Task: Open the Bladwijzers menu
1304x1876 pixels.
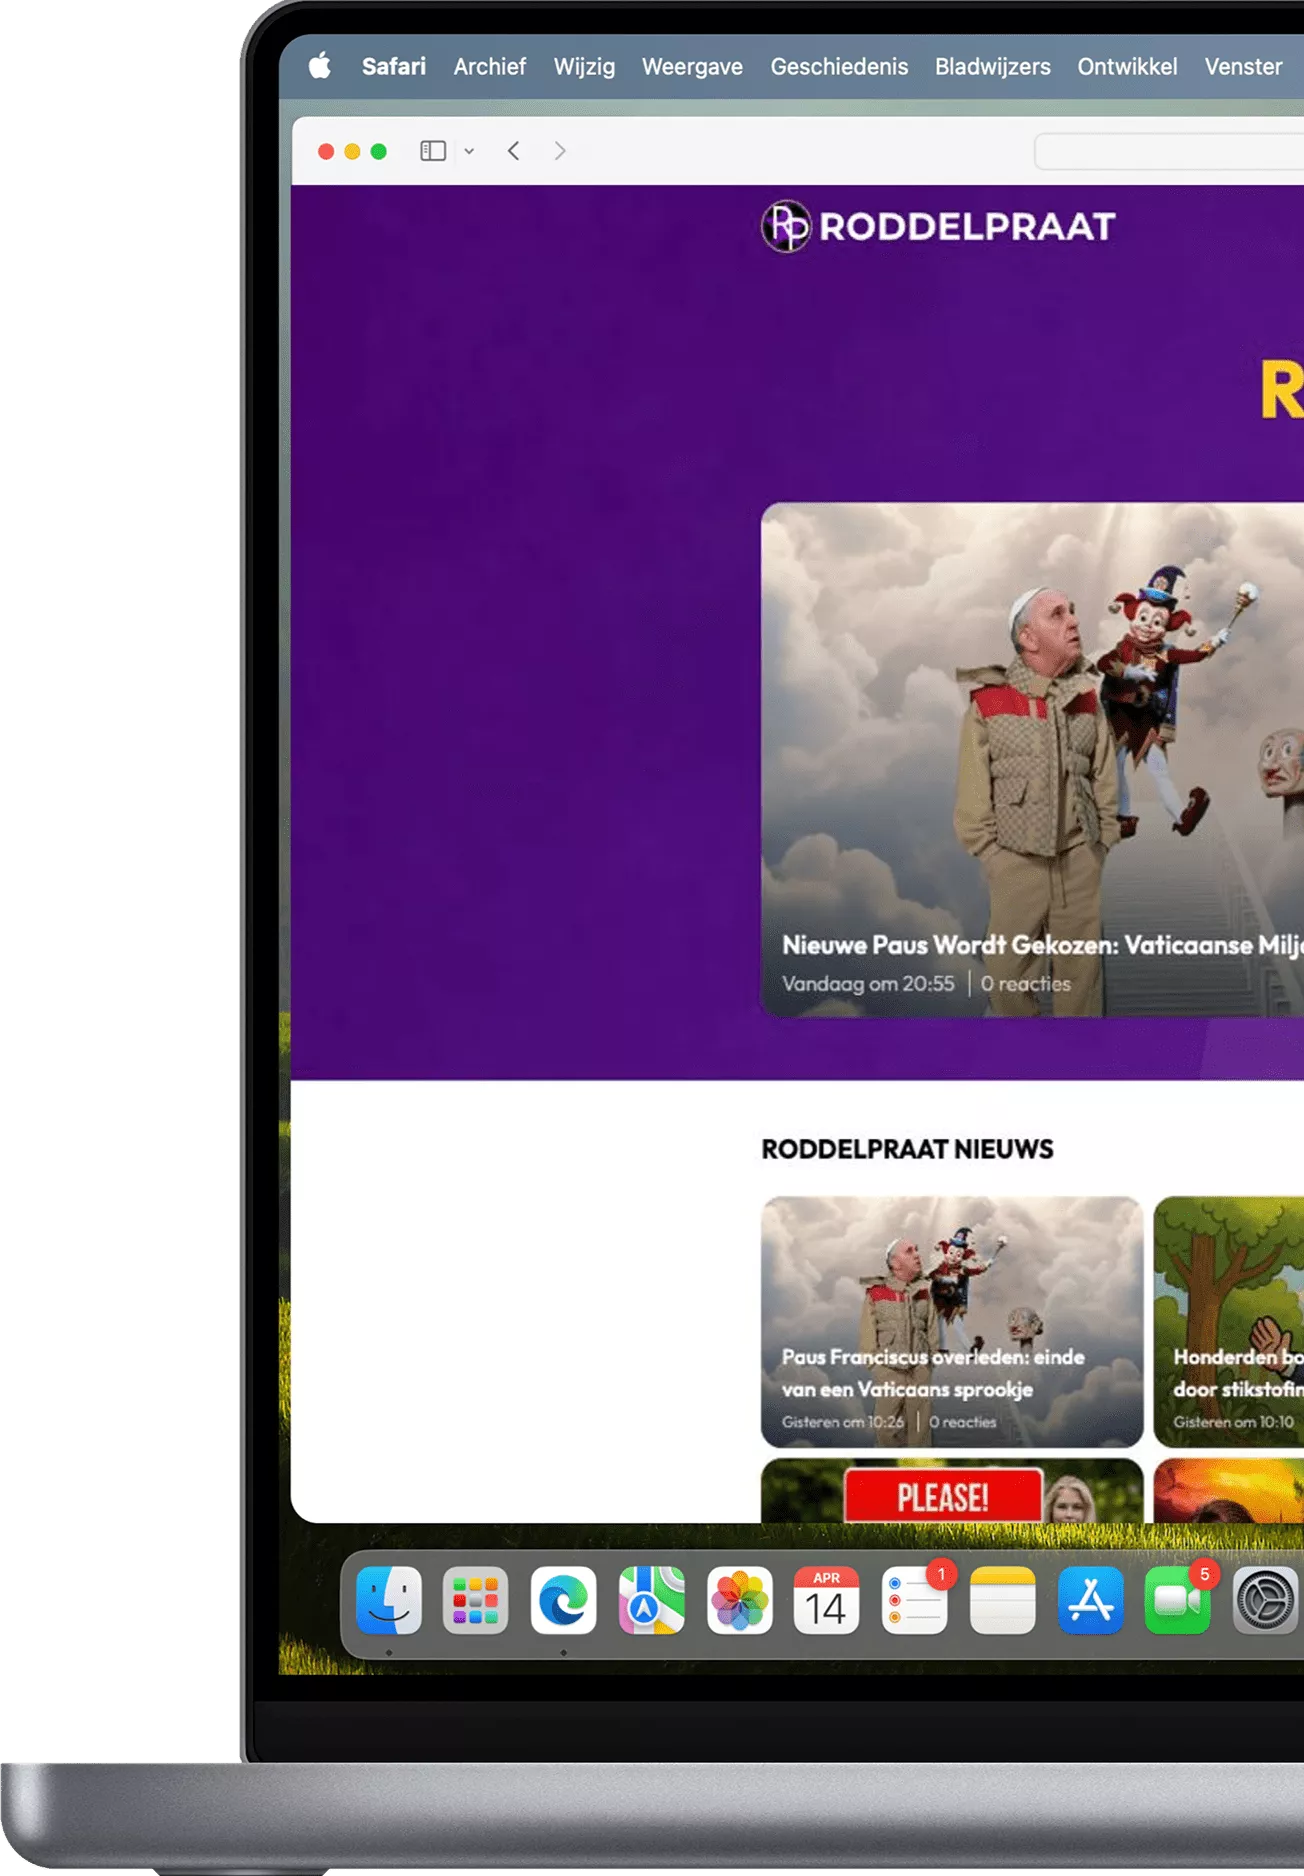Action: click(x=992, y=67)
